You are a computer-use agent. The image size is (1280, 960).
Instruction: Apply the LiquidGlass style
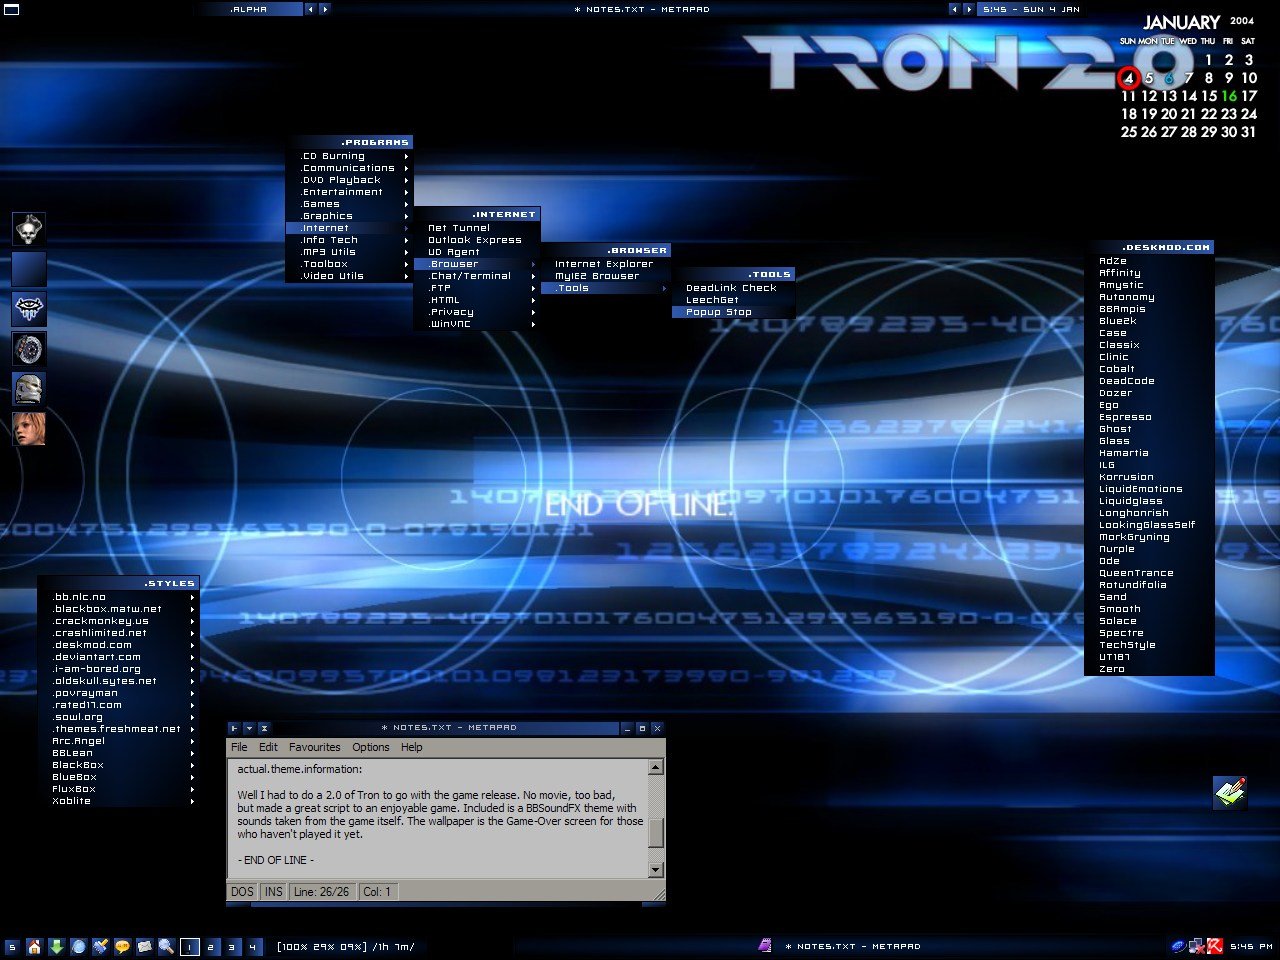tap(1149, 501)
